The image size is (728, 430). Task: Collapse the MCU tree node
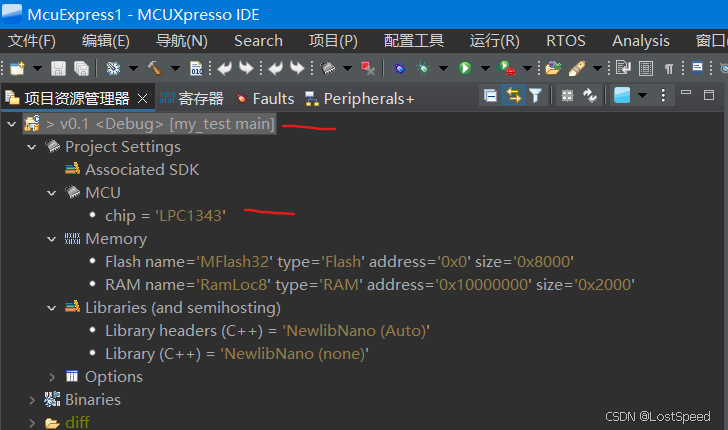pyautogui.click(x=52, y=193)
